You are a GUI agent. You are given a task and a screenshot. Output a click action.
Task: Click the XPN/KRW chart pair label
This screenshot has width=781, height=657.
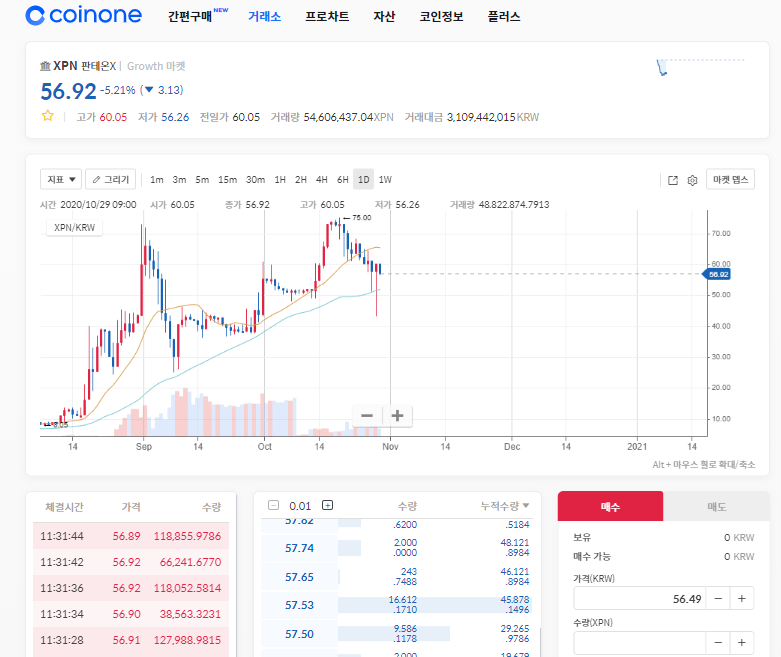(x=74, y=228)
